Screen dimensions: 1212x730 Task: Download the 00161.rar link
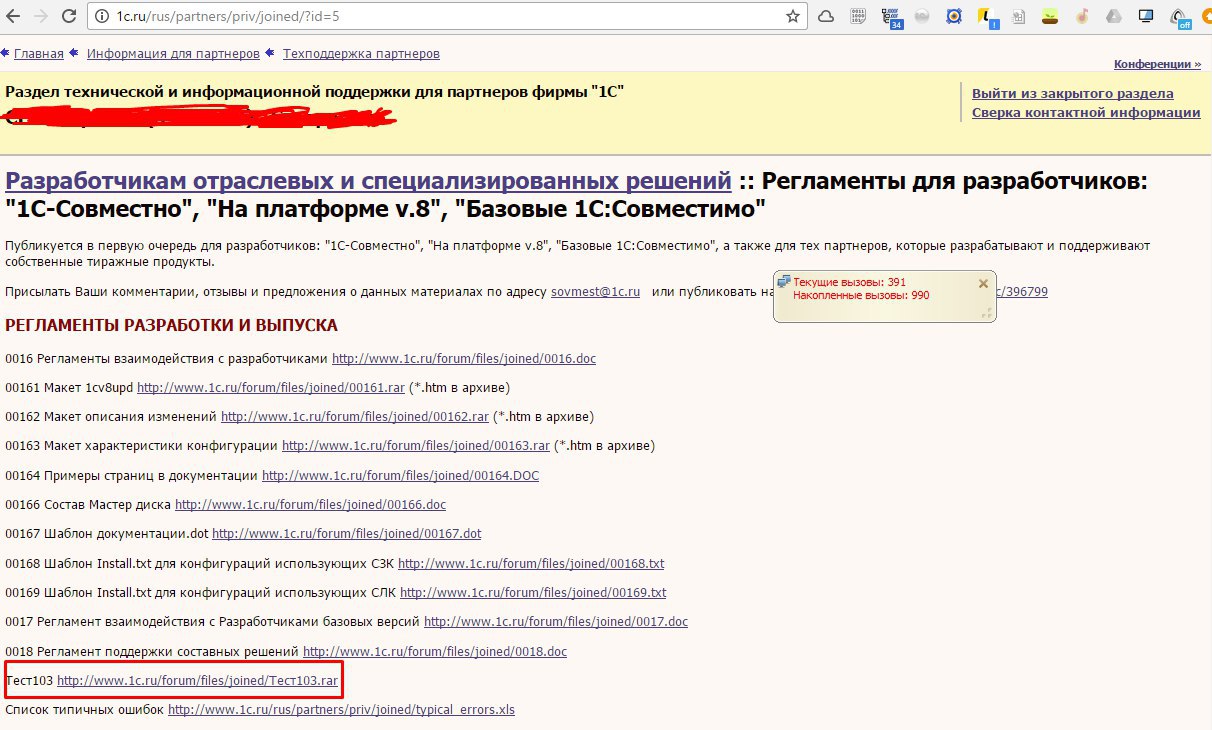click(x=271, y=388)
